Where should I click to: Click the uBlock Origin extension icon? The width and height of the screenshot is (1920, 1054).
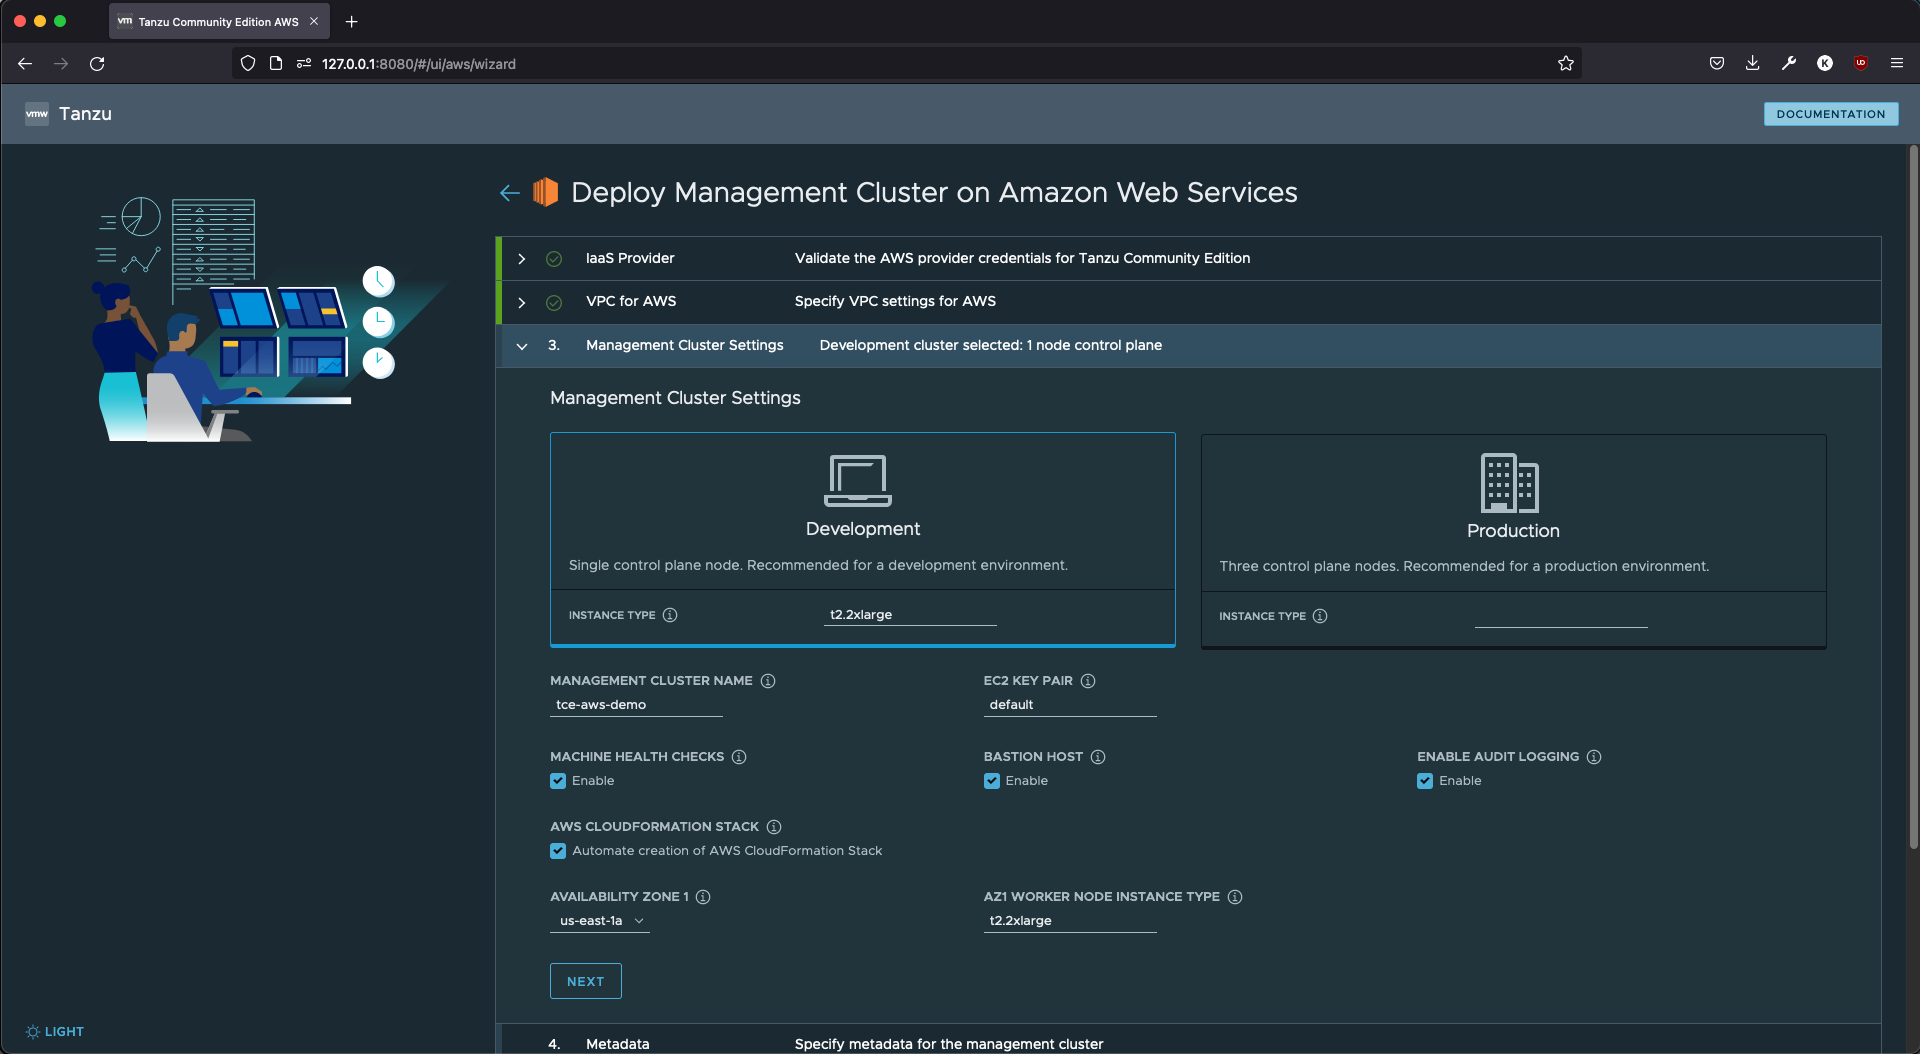coord(1861,63)
